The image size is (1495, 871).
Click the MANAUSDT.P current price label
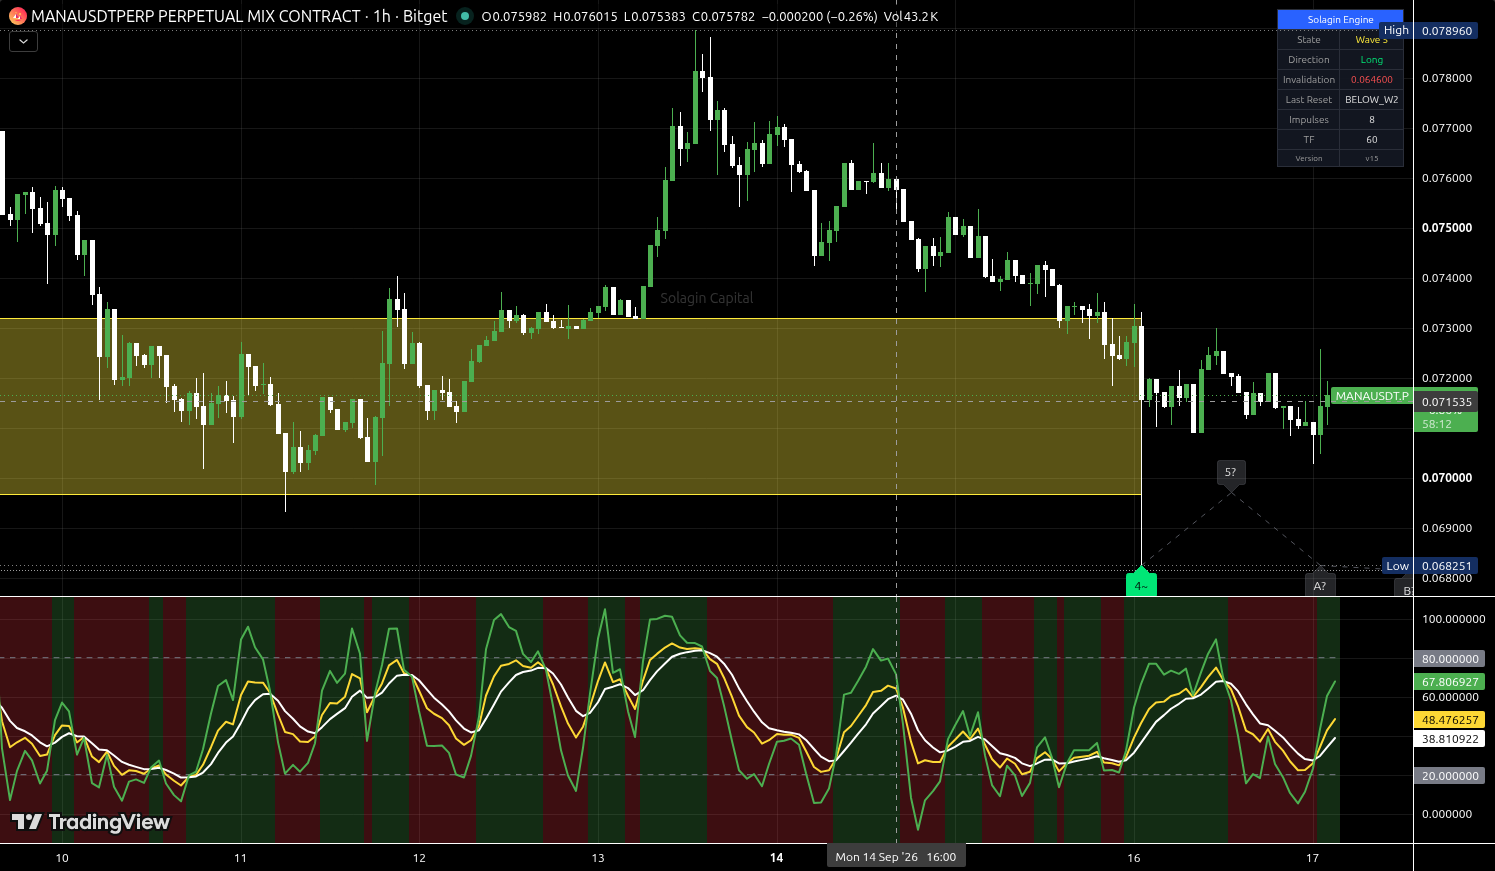click(x=1372, y=396)
